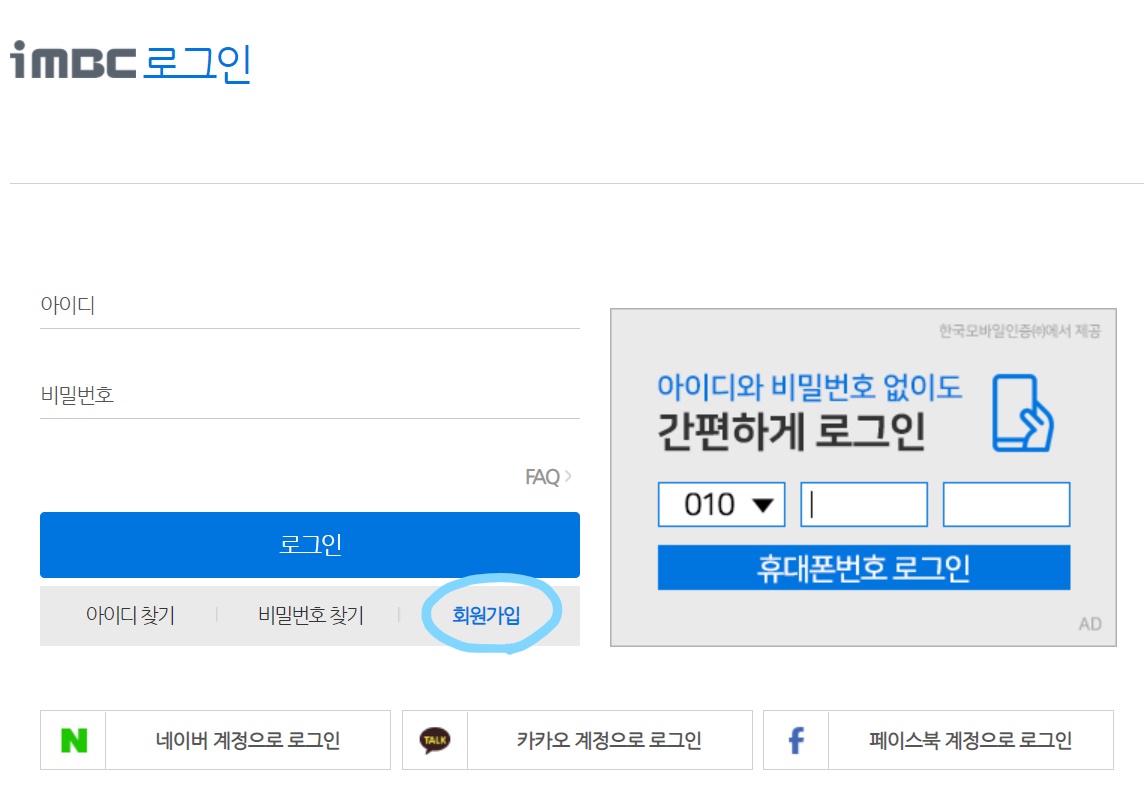Click the 비밀번호 password input field
The image size is (1144, 792).
click(x=309, y=395)
